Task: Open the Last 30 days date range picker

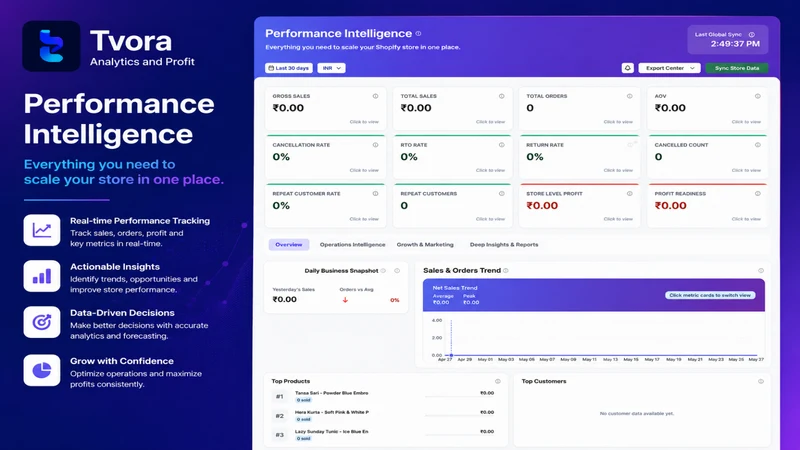Action: (289, 68)
